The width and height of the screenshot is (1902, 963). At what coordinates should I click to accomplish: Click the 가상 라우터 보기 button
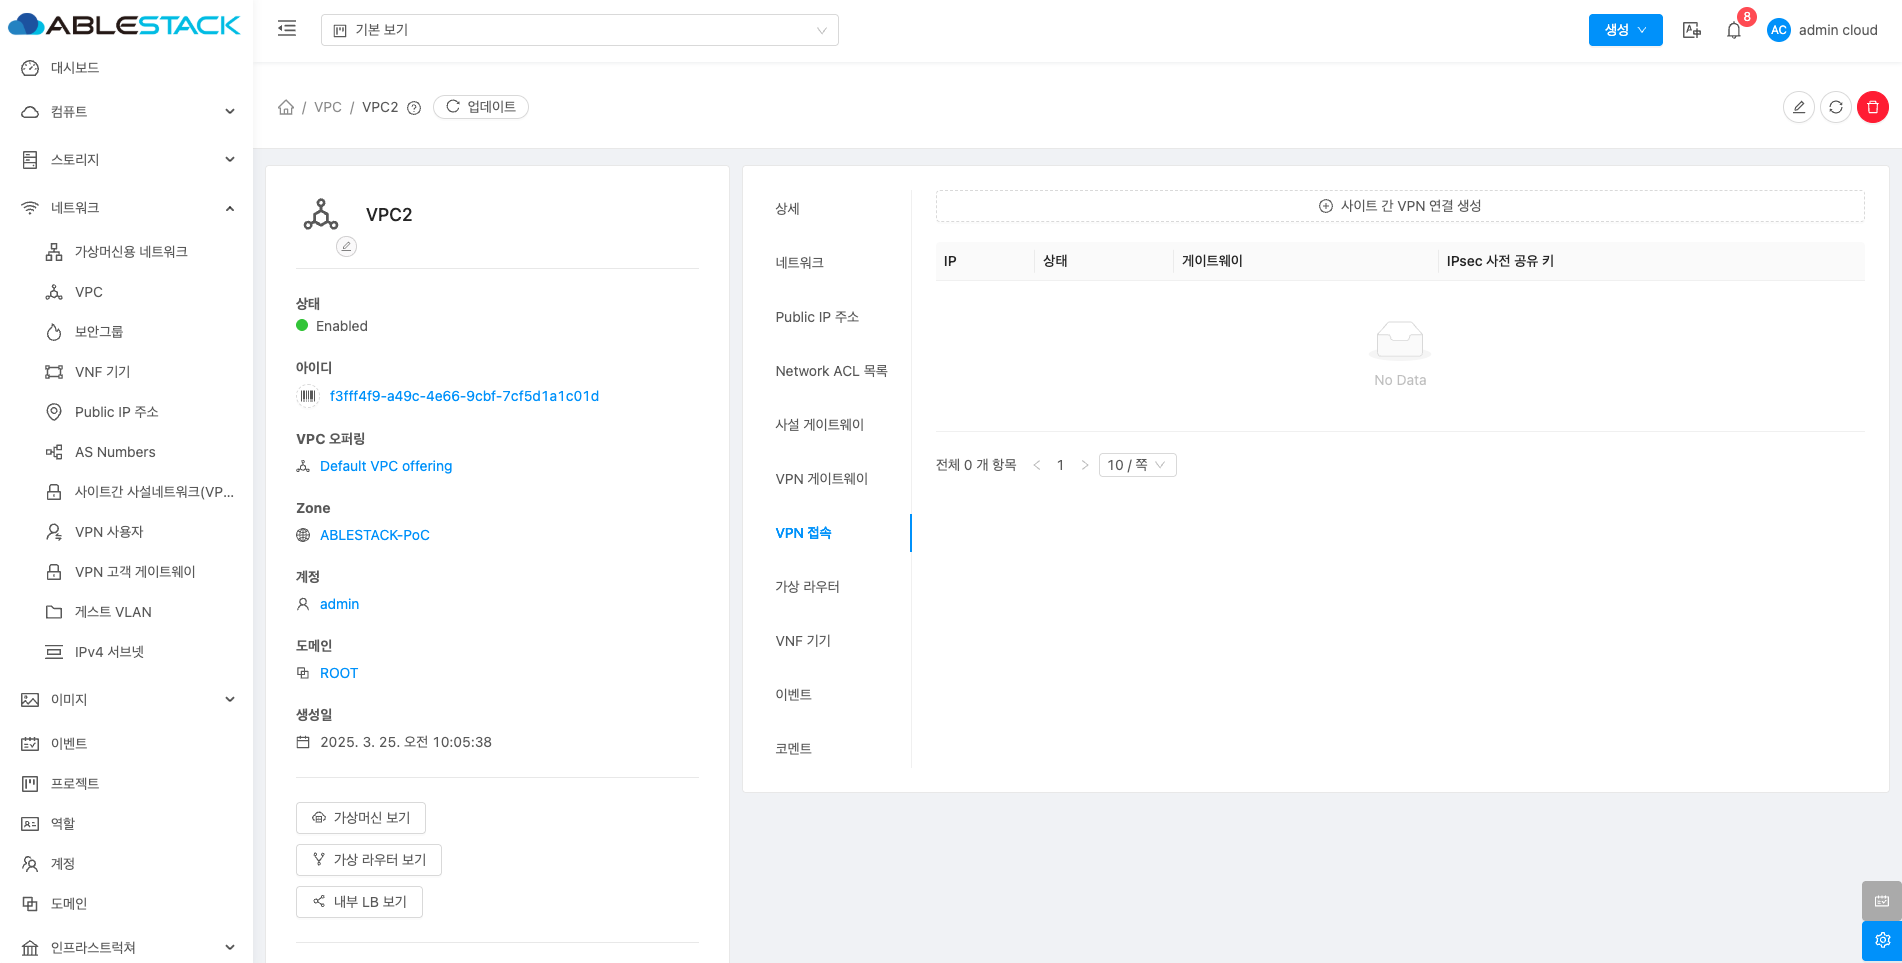pos(369,860)
